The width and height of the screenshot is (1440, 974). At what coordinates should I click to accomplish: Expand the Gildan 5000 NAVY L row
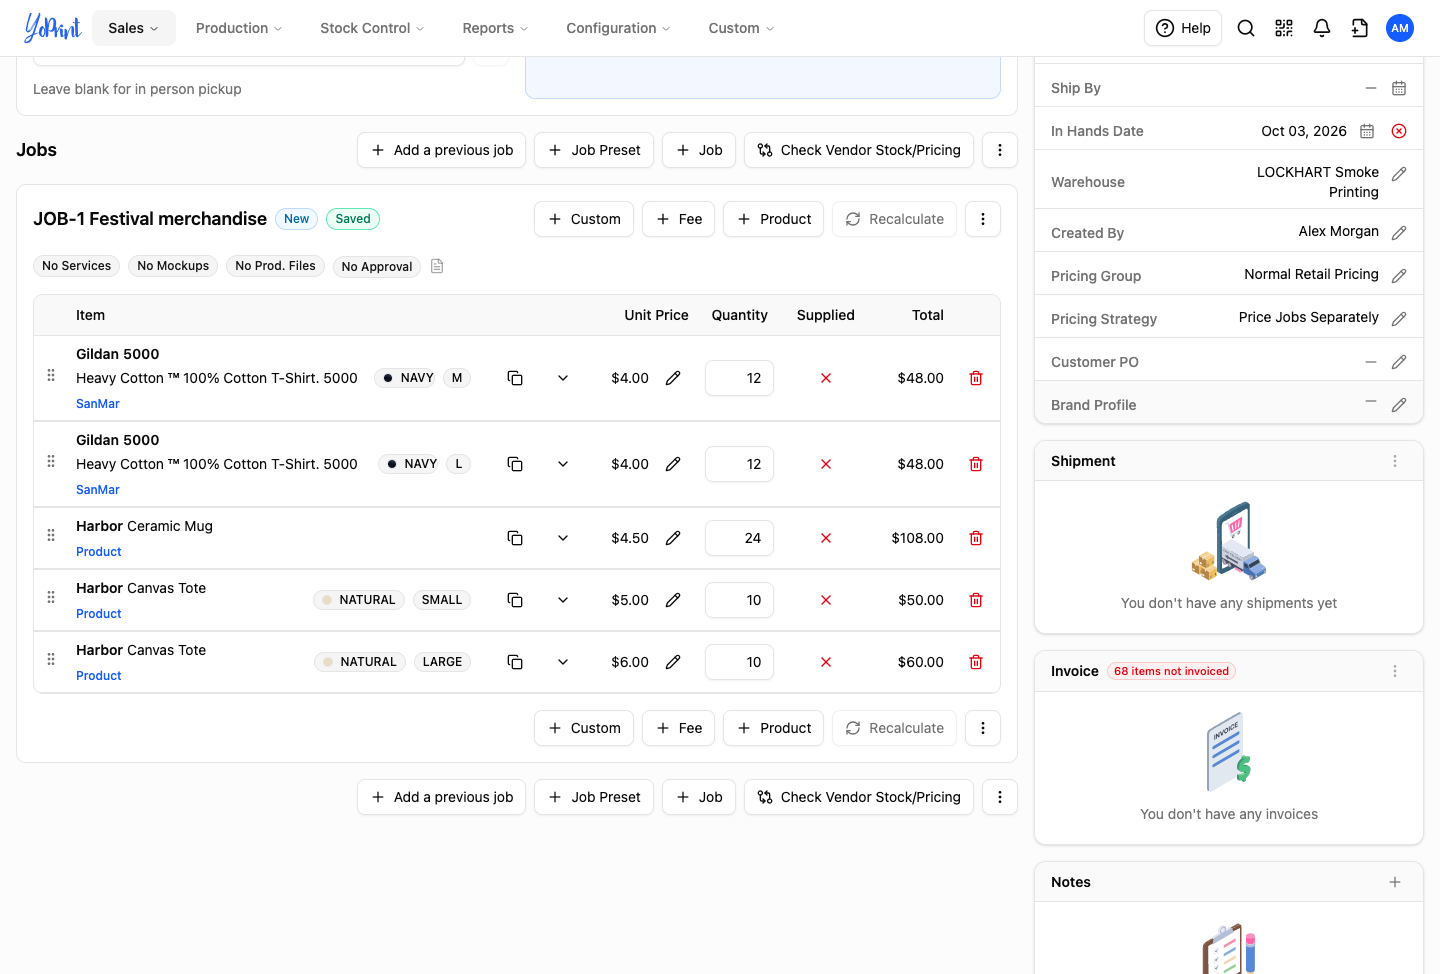pyautogui.click(x=563, y=464)
